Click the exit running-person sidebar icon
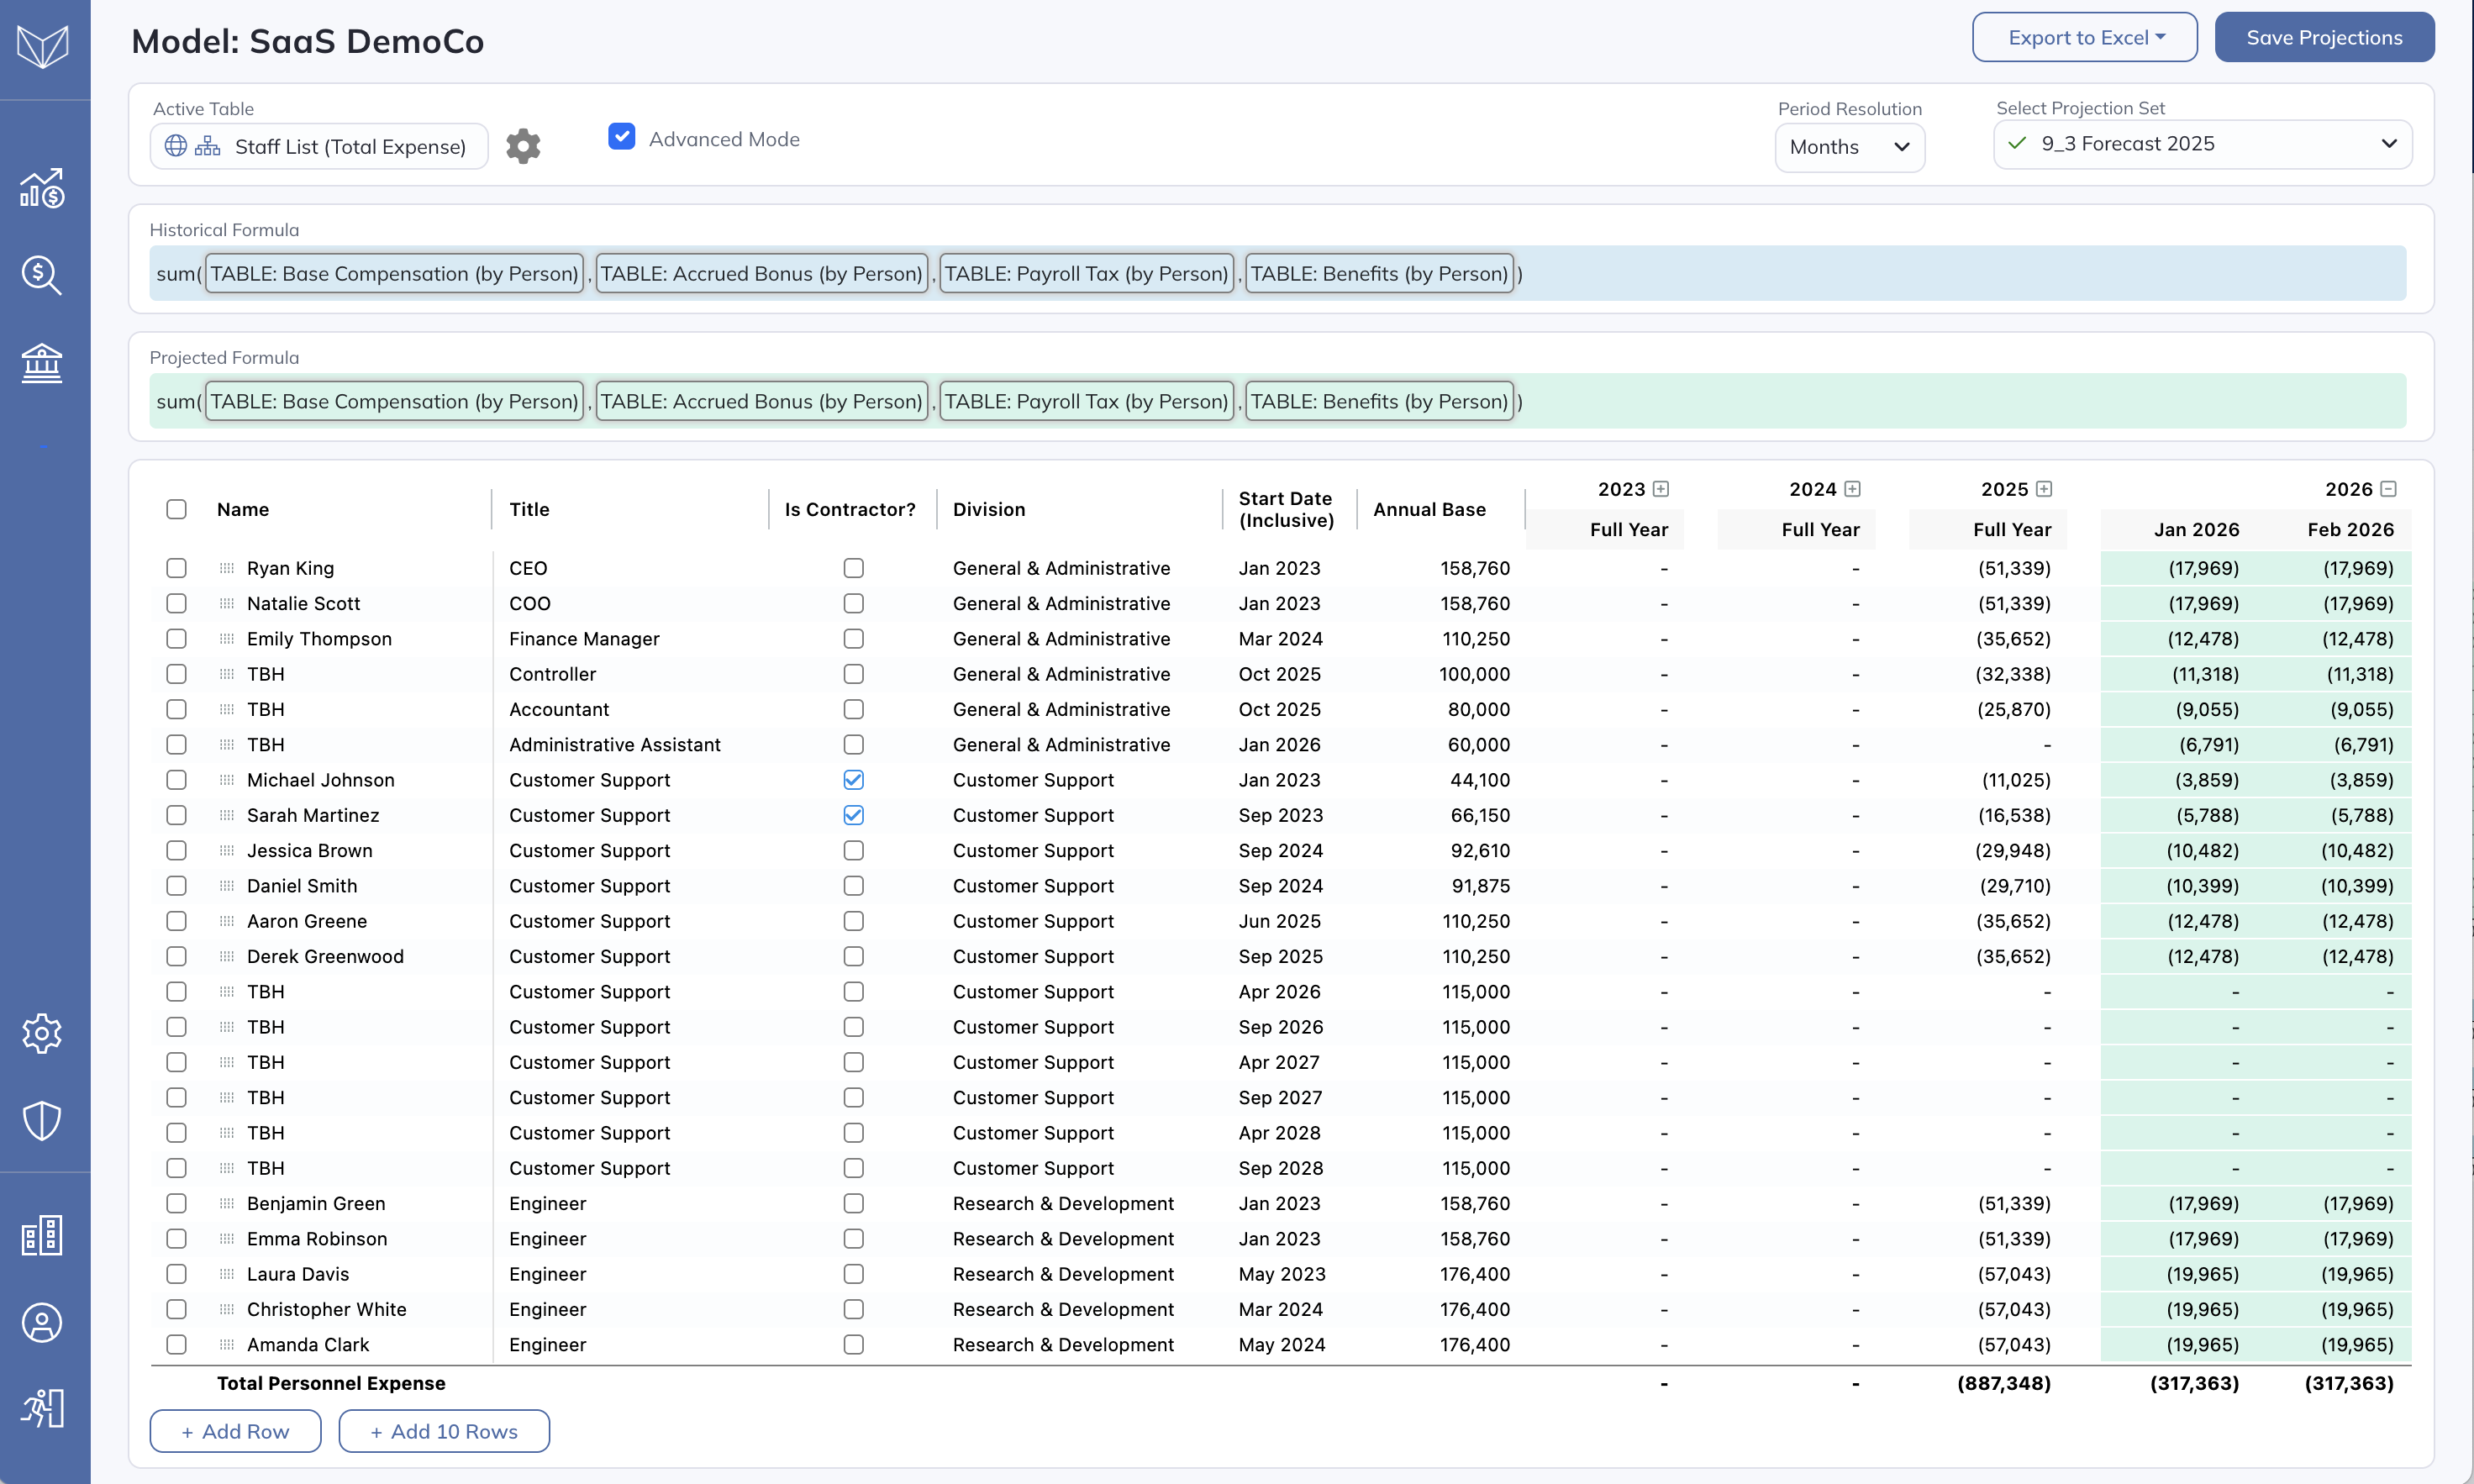Image resolution: width=2474 pixels, height=1484 pixels. 42,1408
